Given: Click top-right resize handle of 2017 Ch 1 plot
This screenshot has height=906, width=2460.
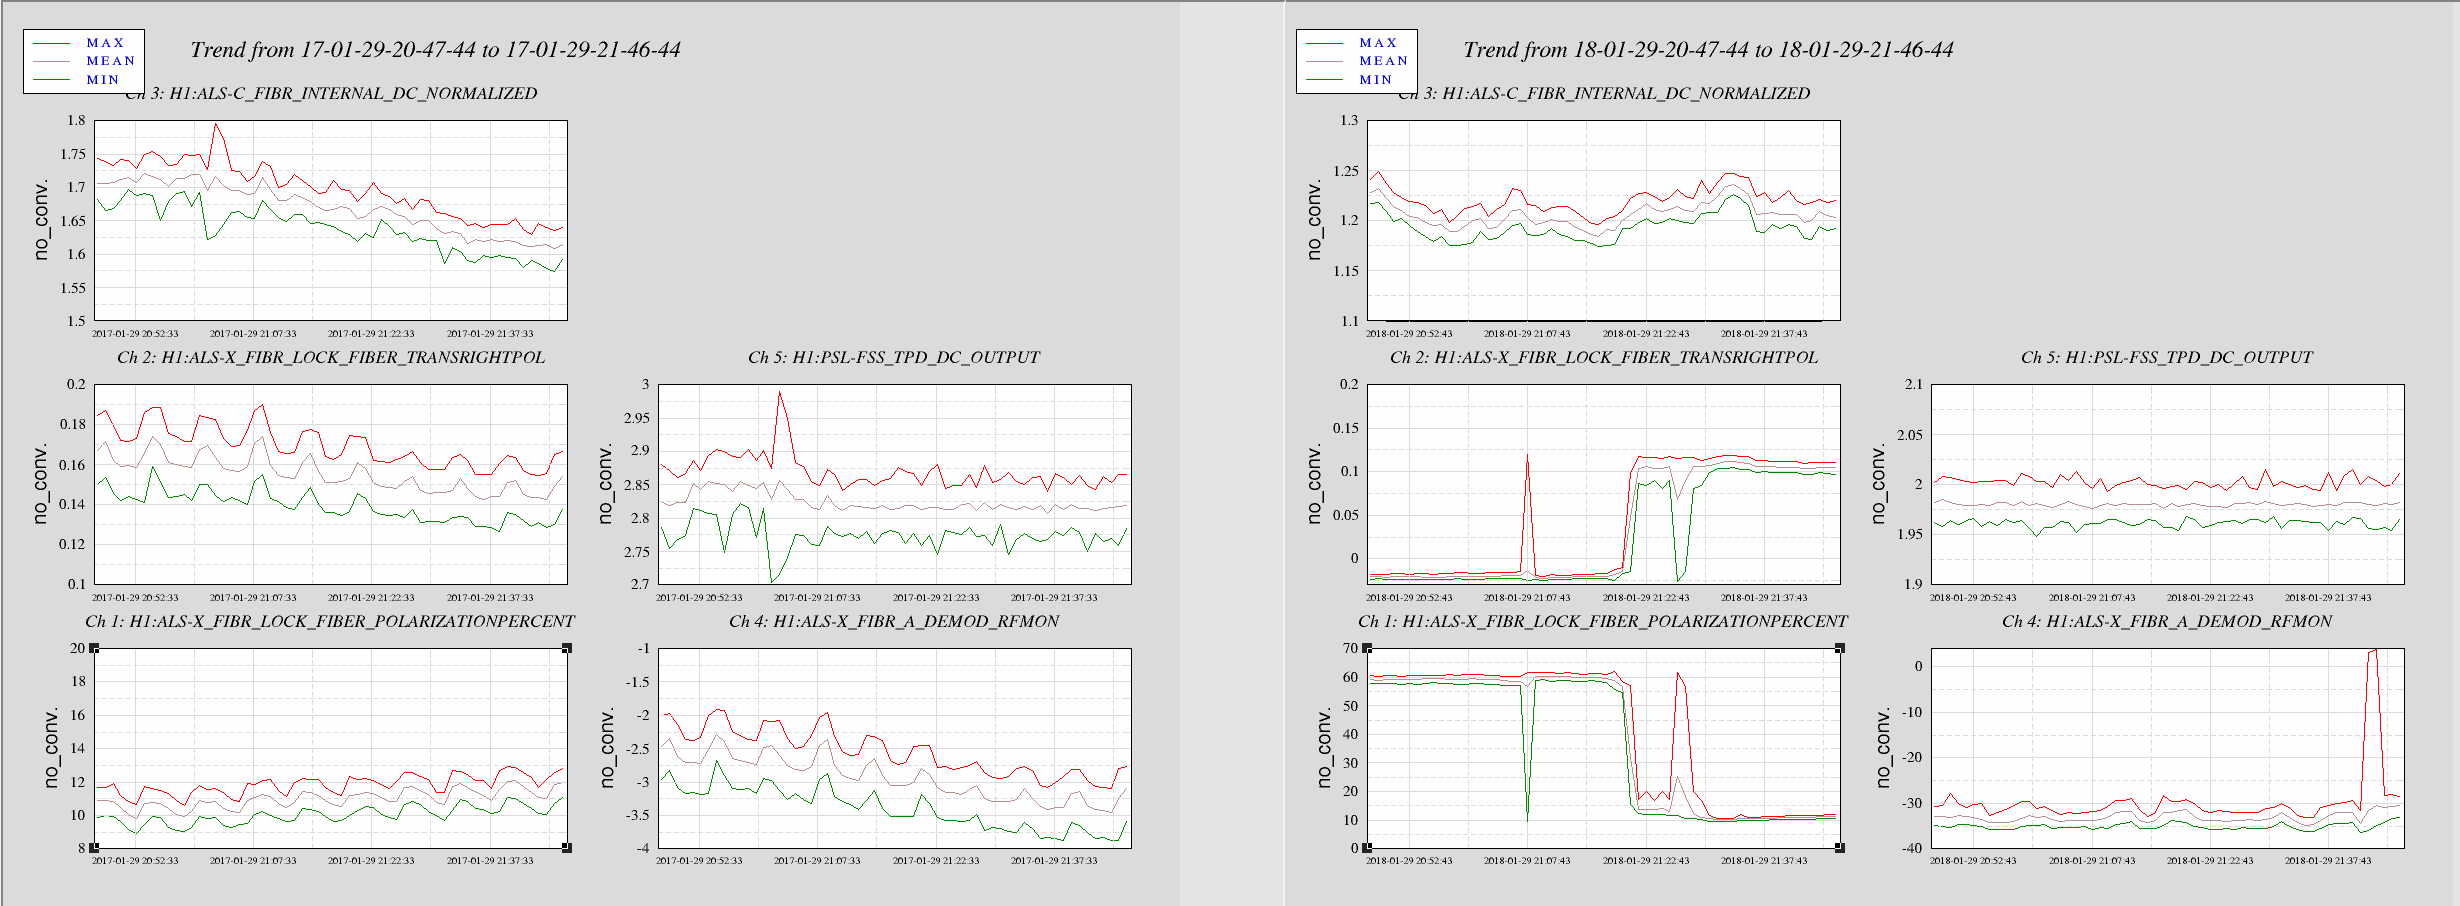Looking at the screenshot, I should click(x=567, y=649).
